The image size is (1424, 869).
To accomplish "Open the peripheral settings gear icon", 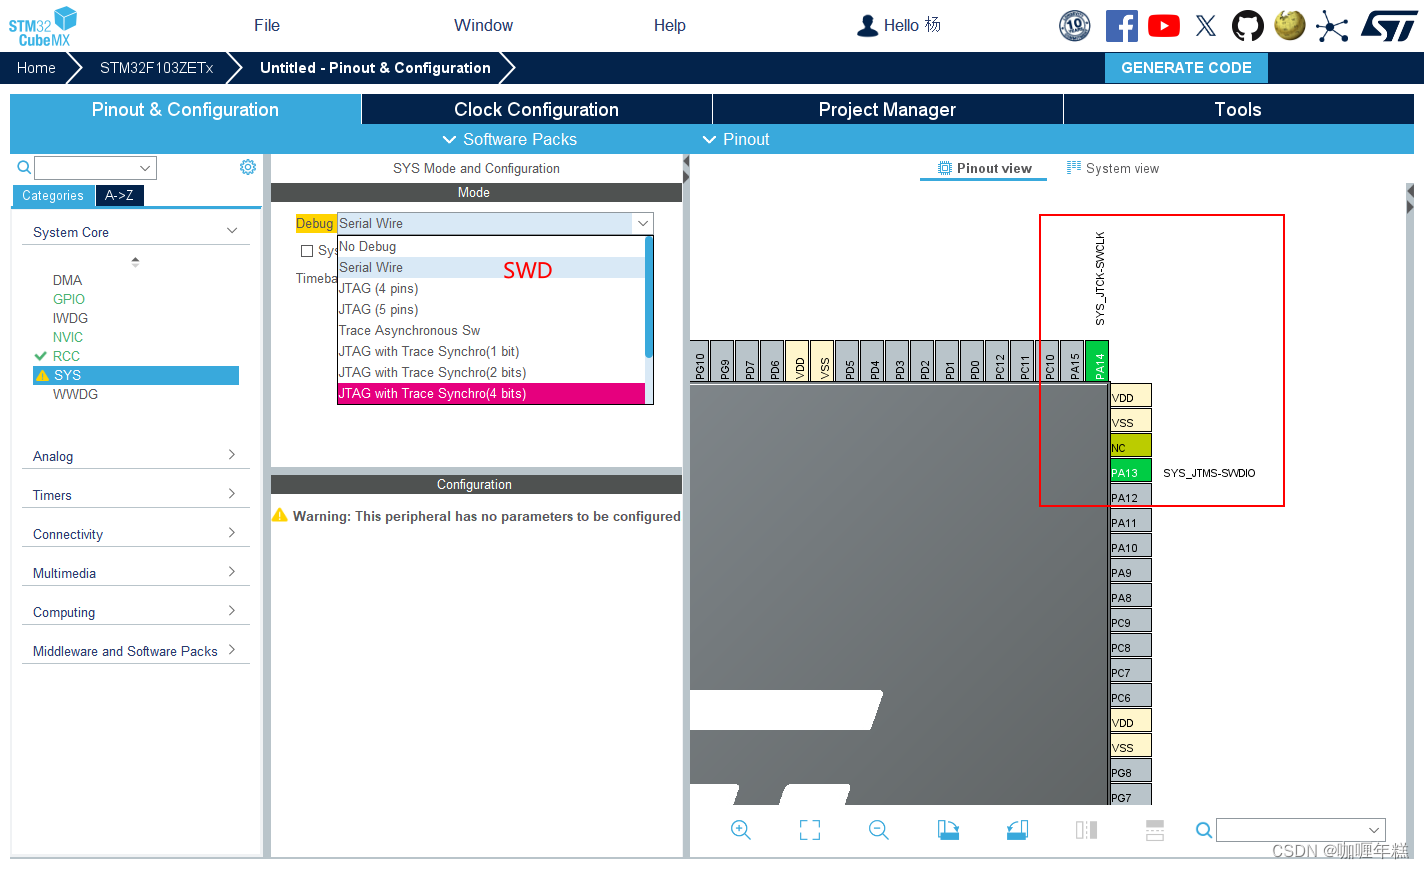I will tap(248, 167).
